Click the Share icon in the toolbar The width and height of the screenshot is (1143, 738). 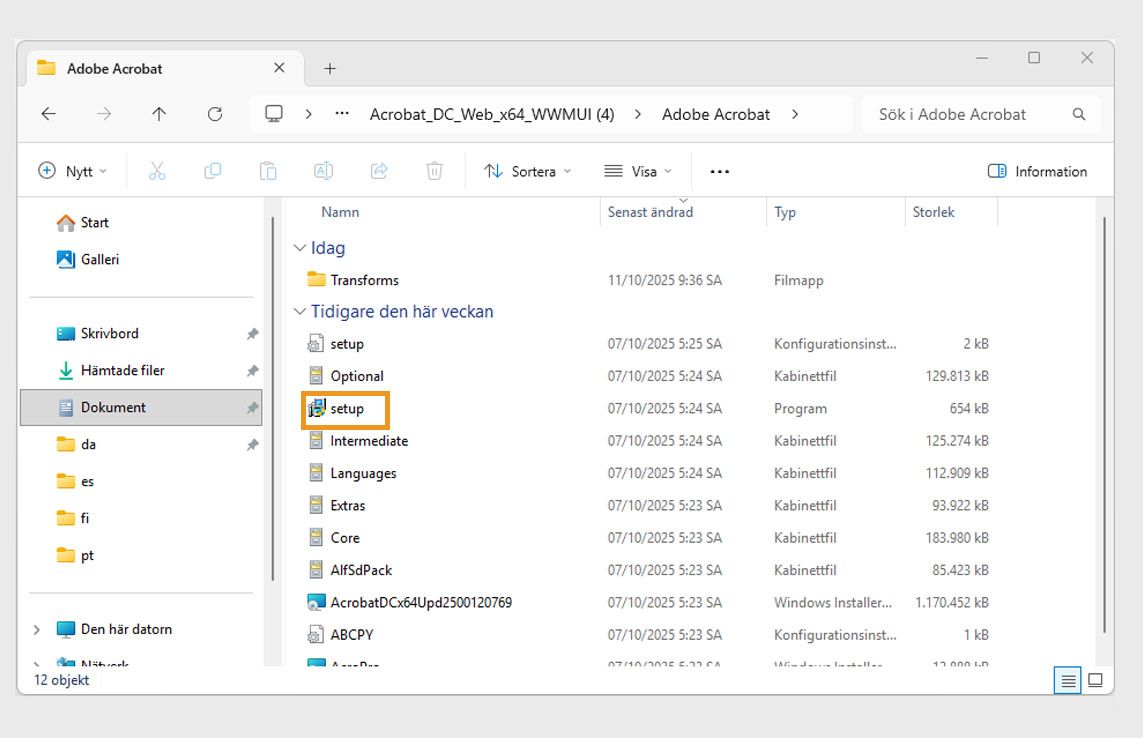point(379,170)
